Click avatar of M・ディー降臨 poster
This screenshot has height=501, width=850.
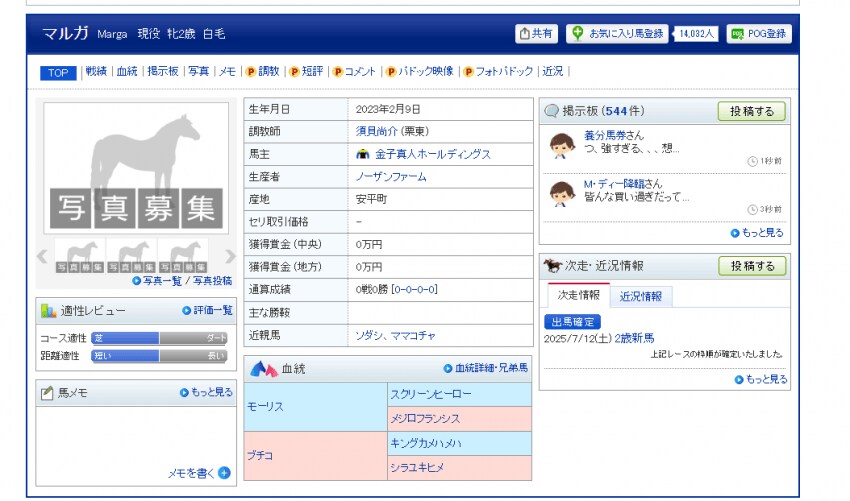562,194
